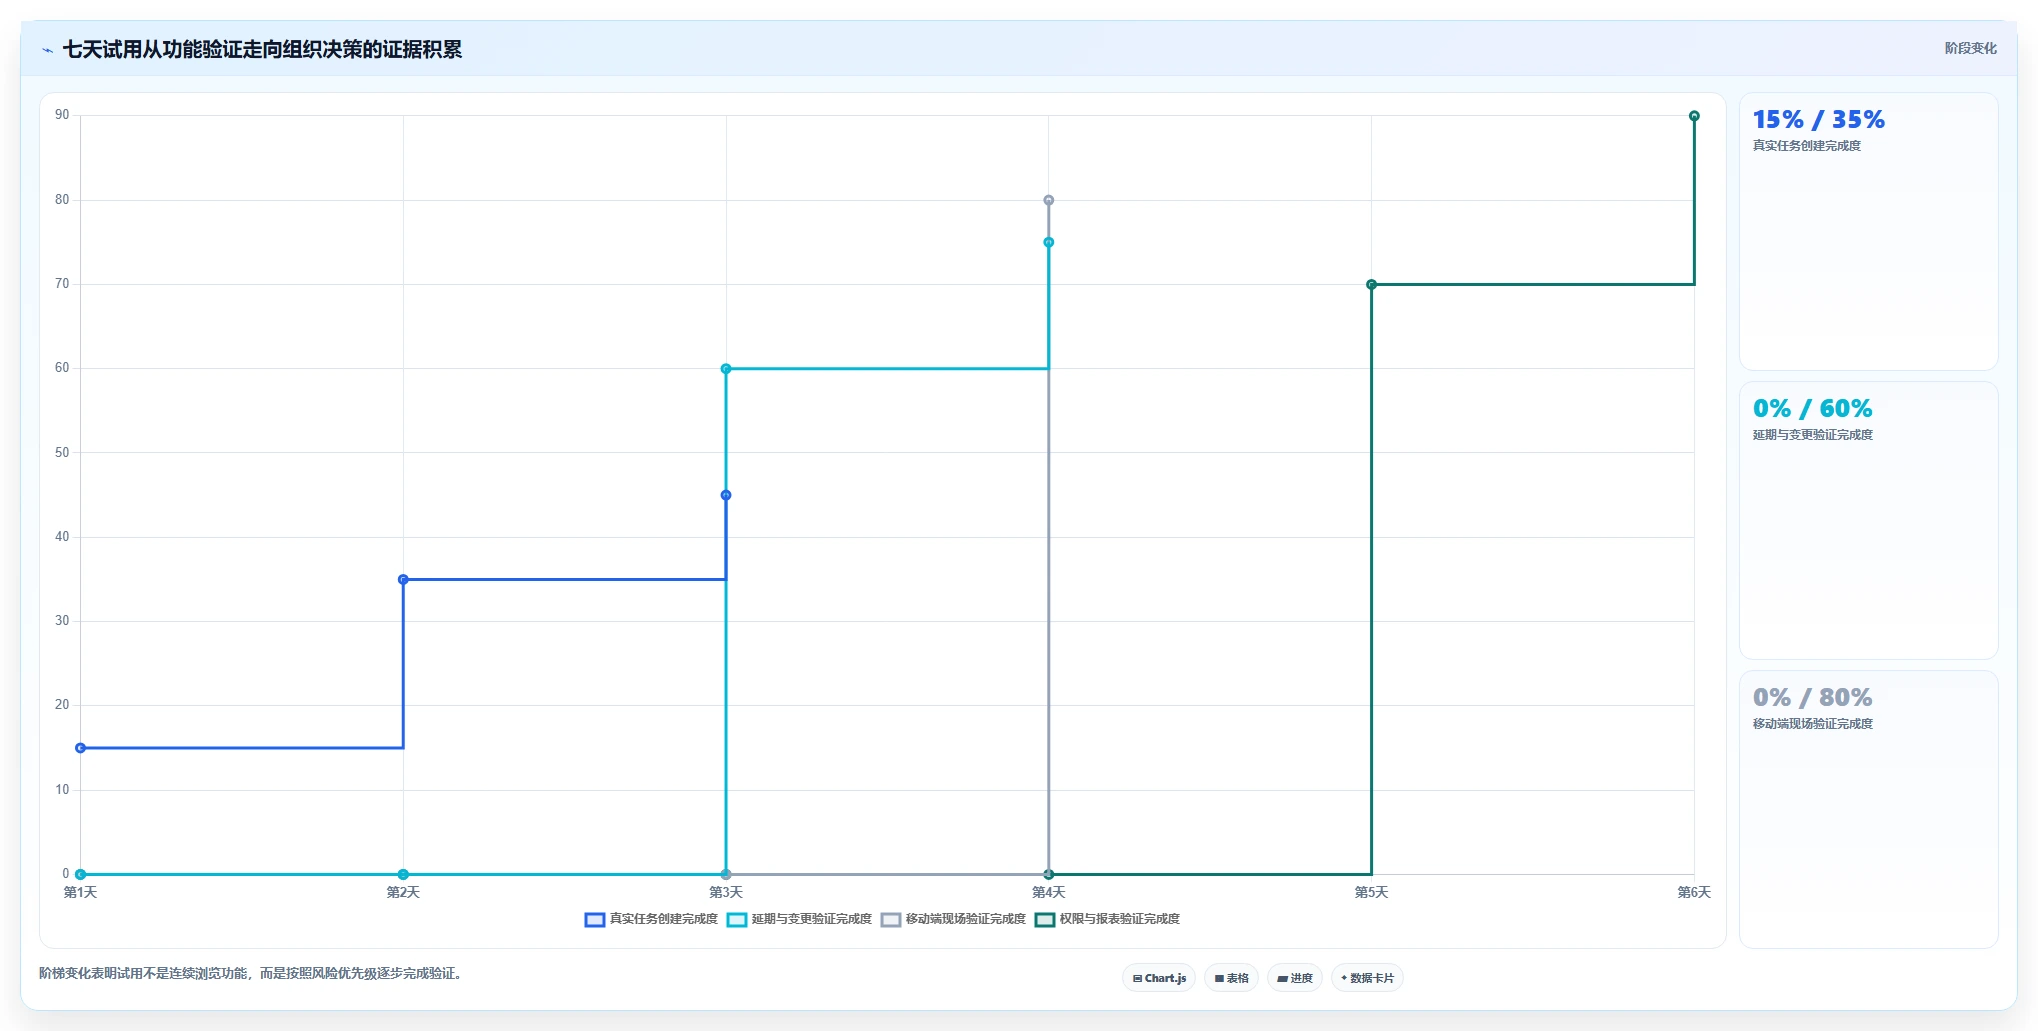Image resolution: width=2038 pixels, height=1031 pixels.
Task: Click the 第5天 axis label
Action: (1371, 892)
